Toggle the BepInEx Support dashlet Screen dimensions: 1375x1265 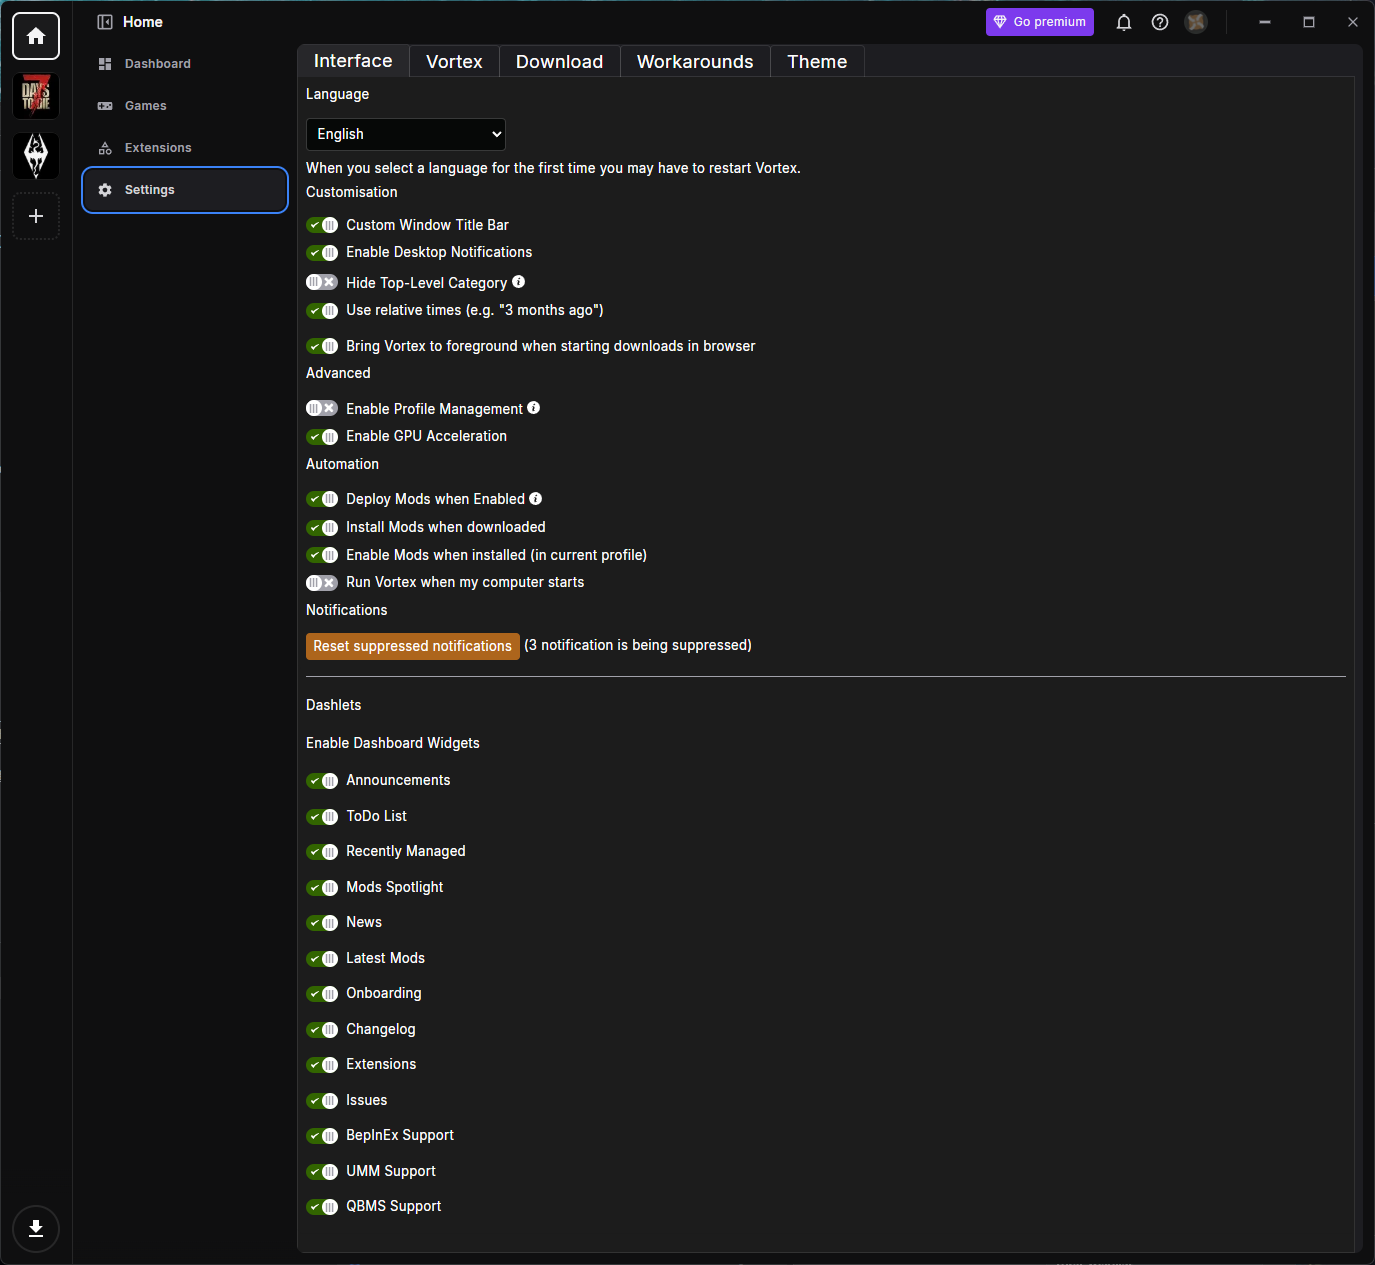point(322,1135)
